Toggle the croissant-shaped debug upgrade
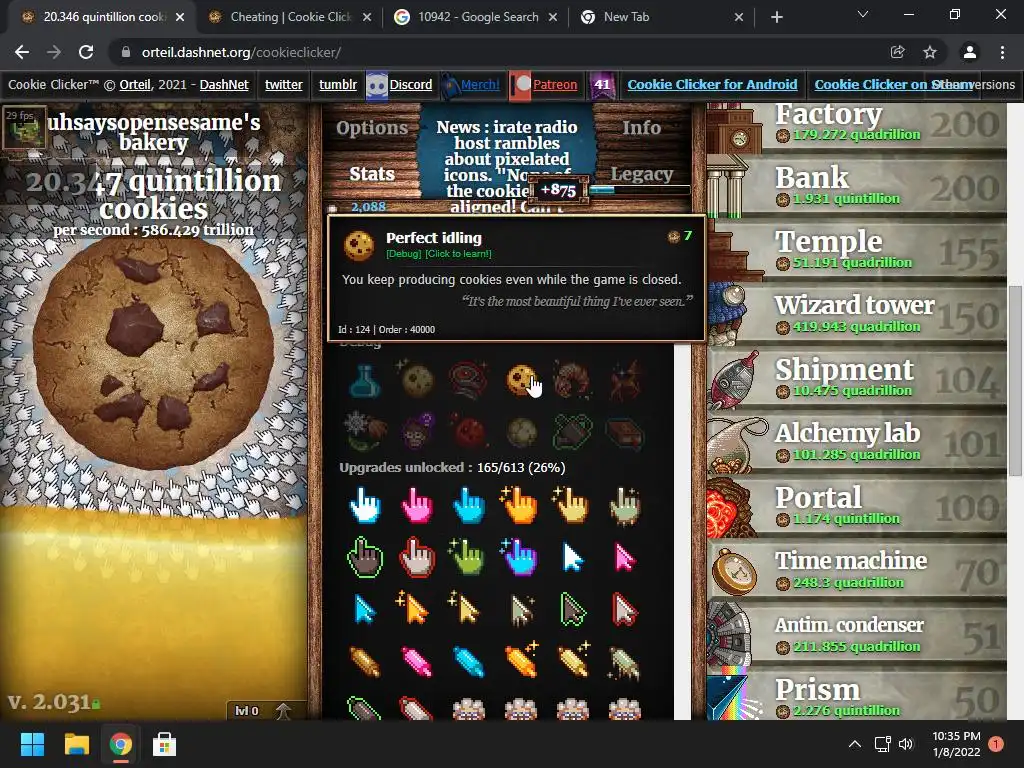Image resolution: width=1024 pixels, height=768 pixels. [x=573, y=380]
